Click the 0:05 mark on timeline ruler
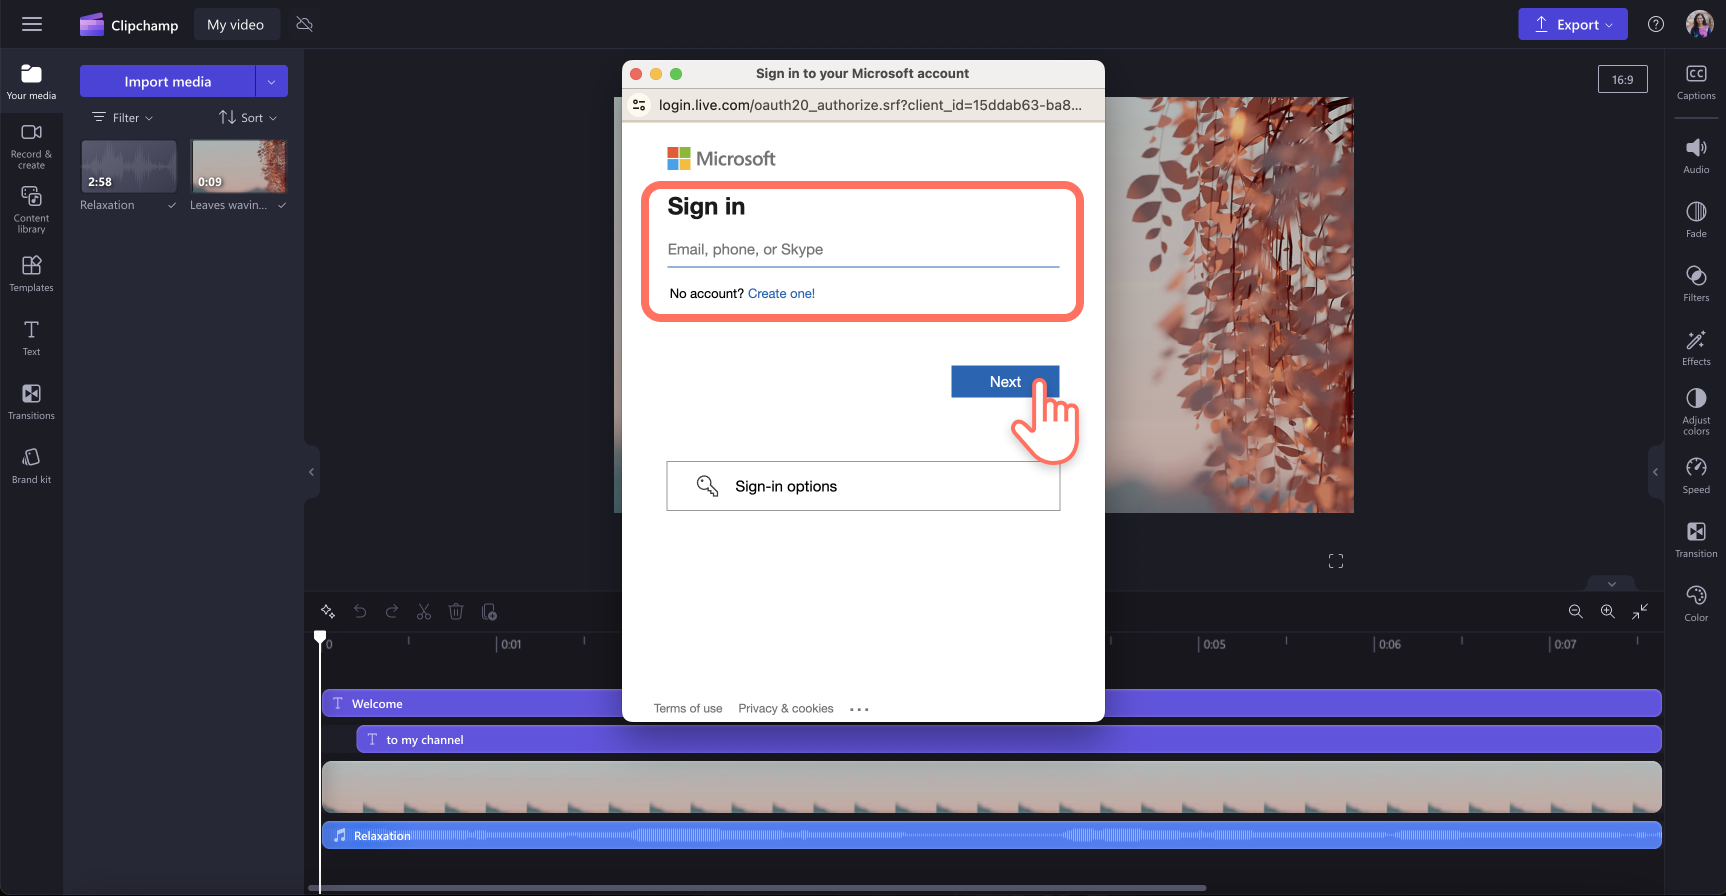Image resolution: width=1726 pixels, height=896 pixels. coord(1213,644)
